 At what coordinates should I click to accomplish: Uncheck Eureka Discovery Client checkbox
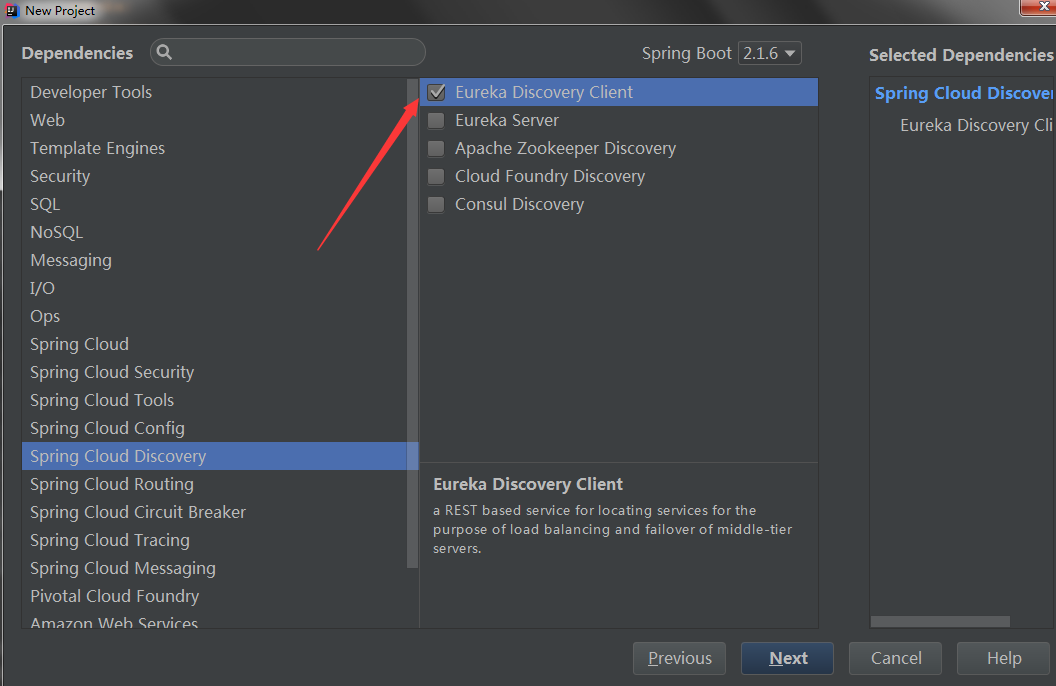[x=436, y=92]
